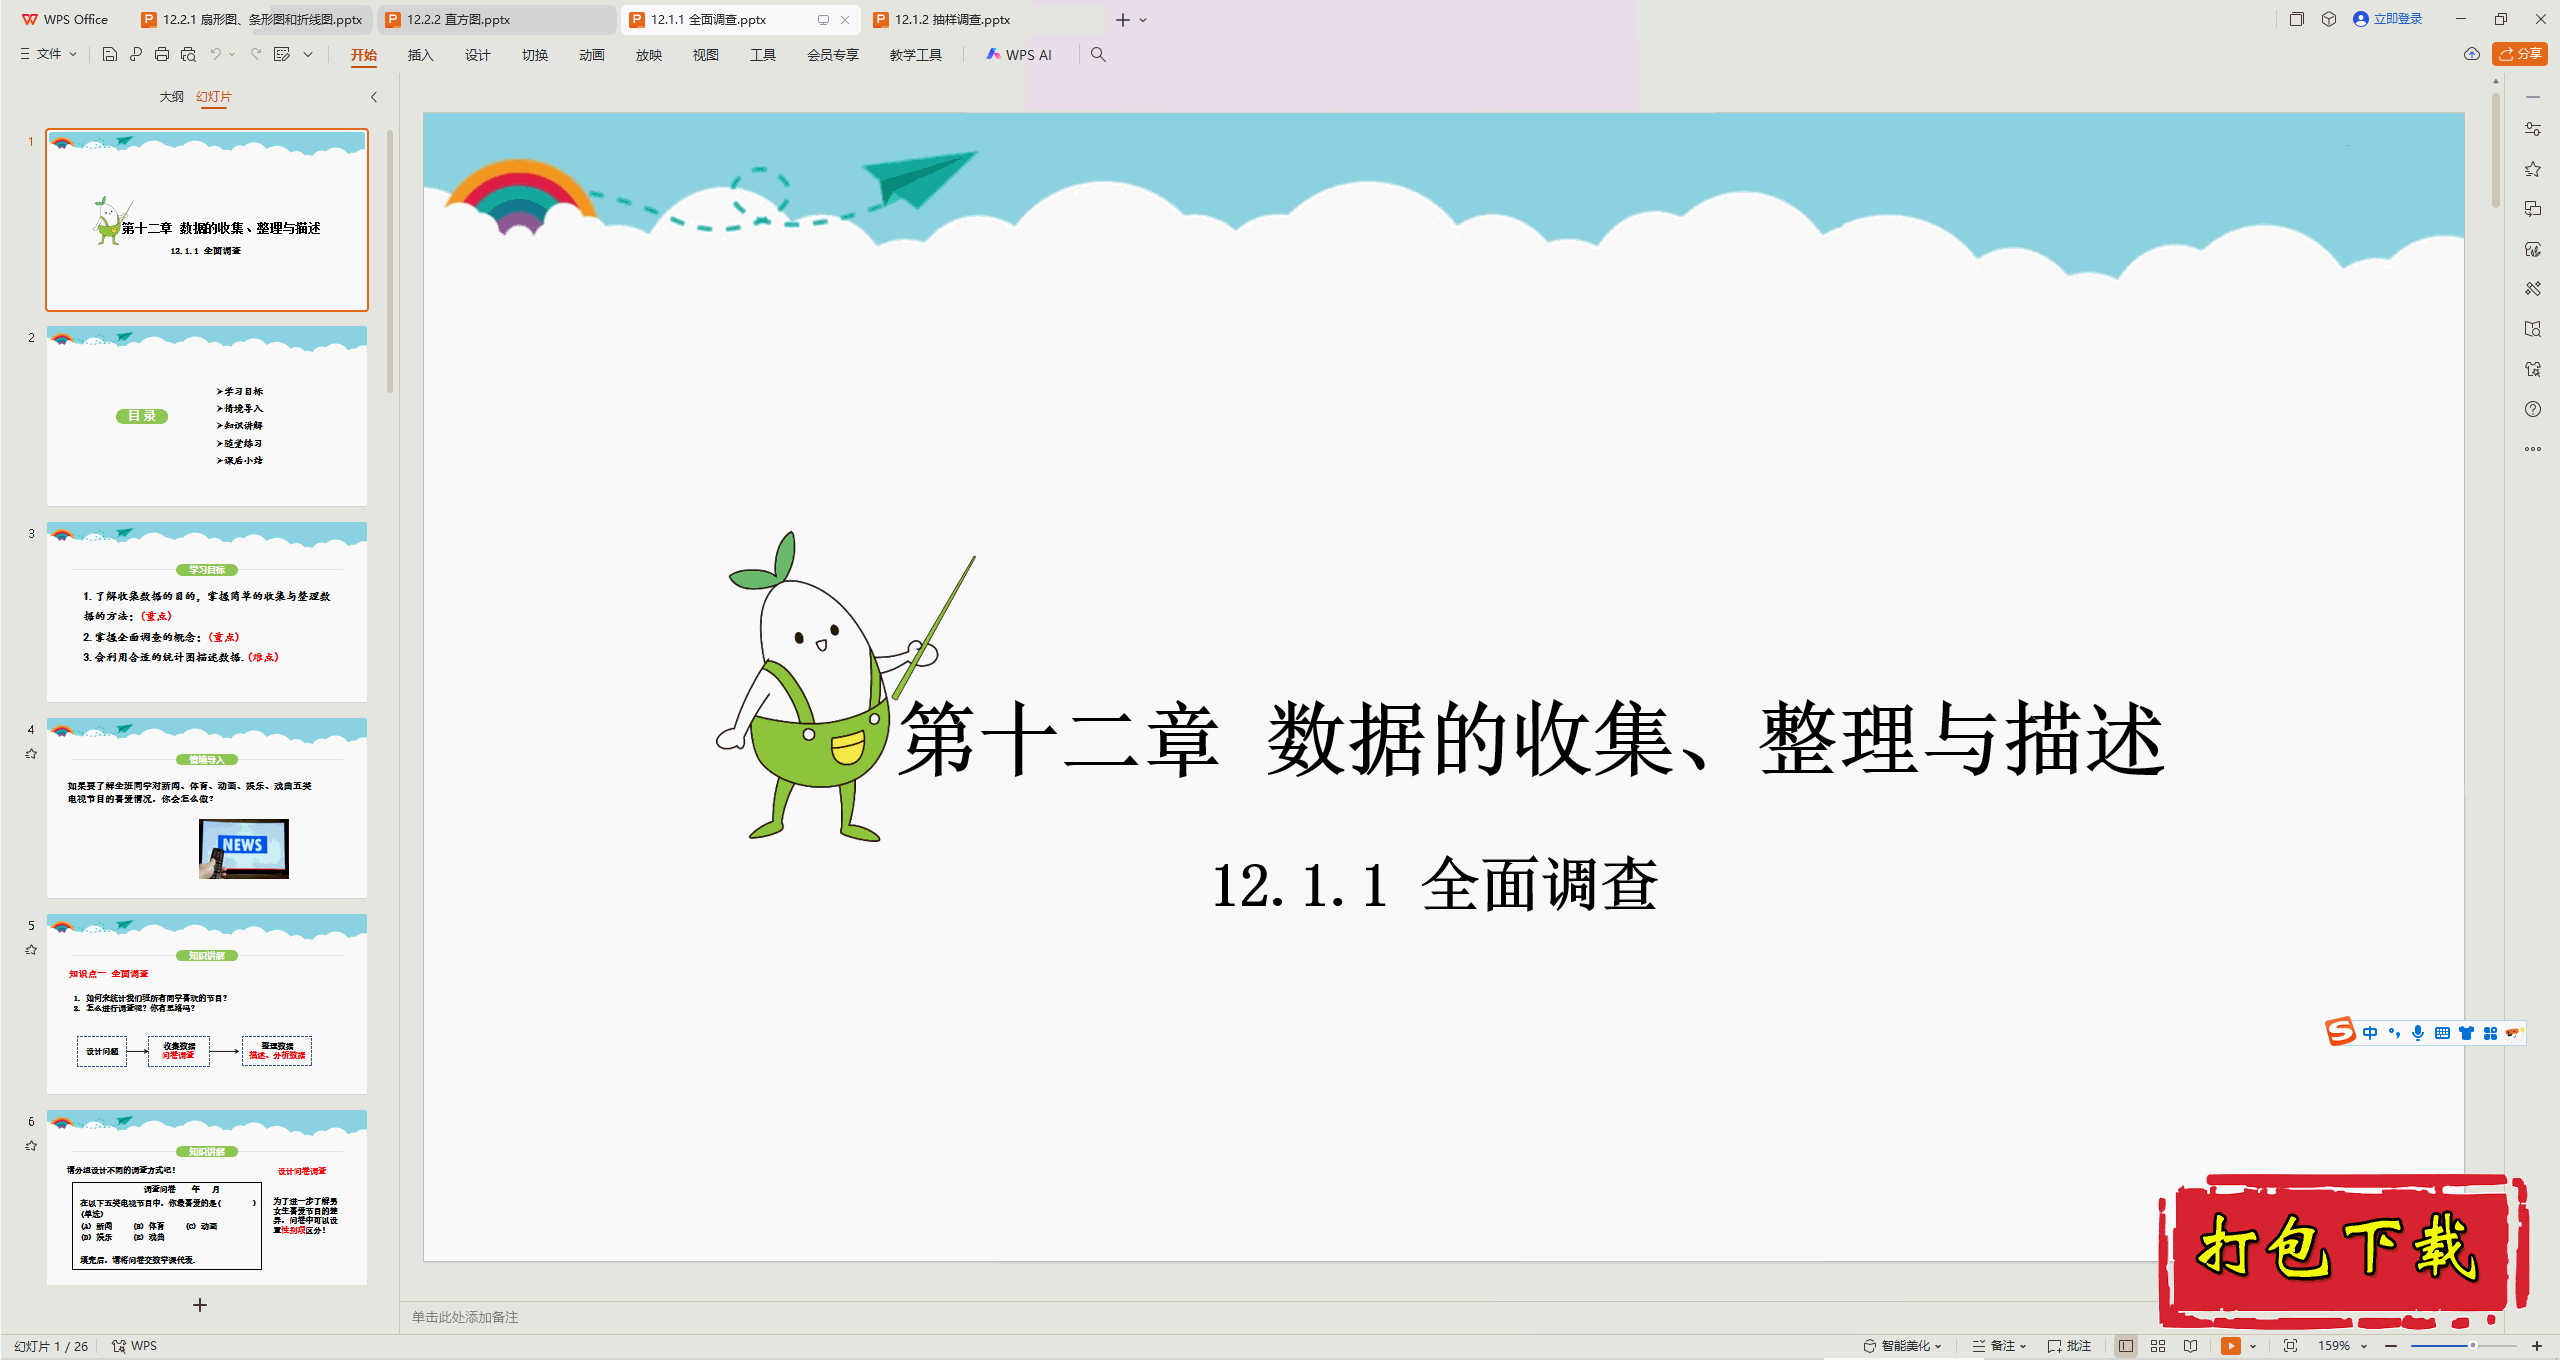2560x1360 pixels.
Task: Click the three-dots more icon in right sidebar
Action: 2533,449
